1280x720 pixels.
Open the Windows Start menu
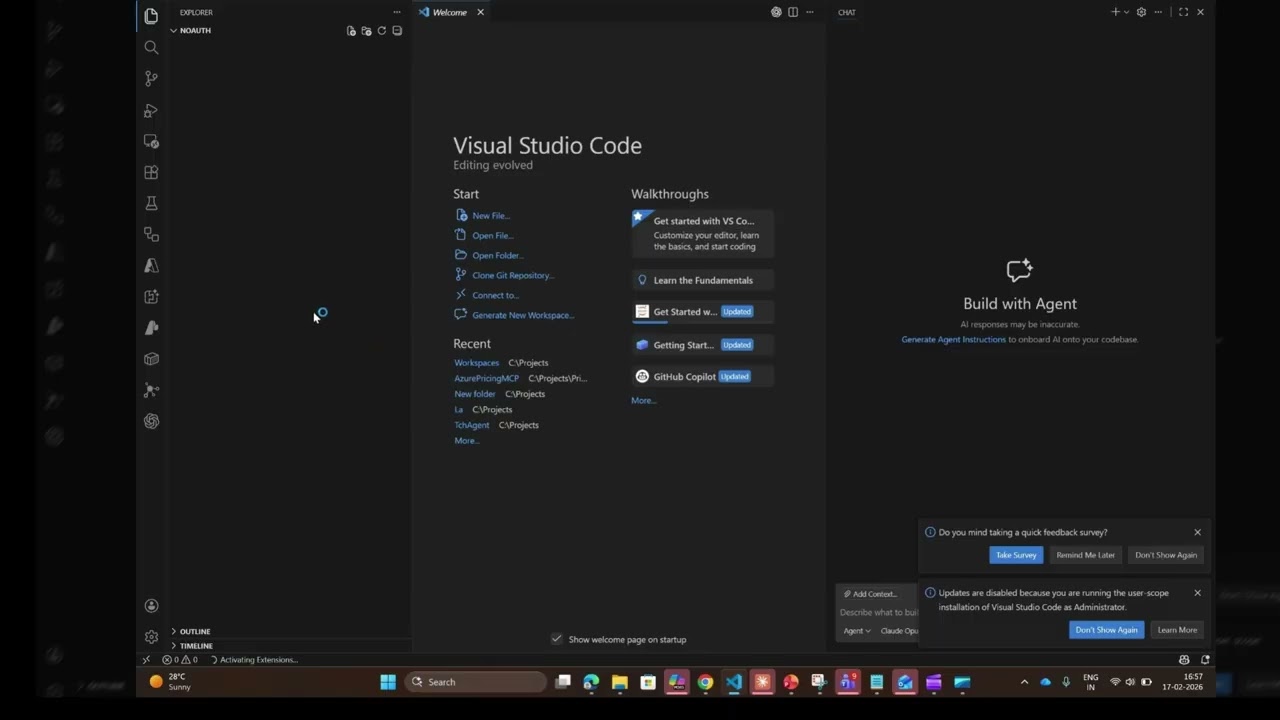point(388,682)
